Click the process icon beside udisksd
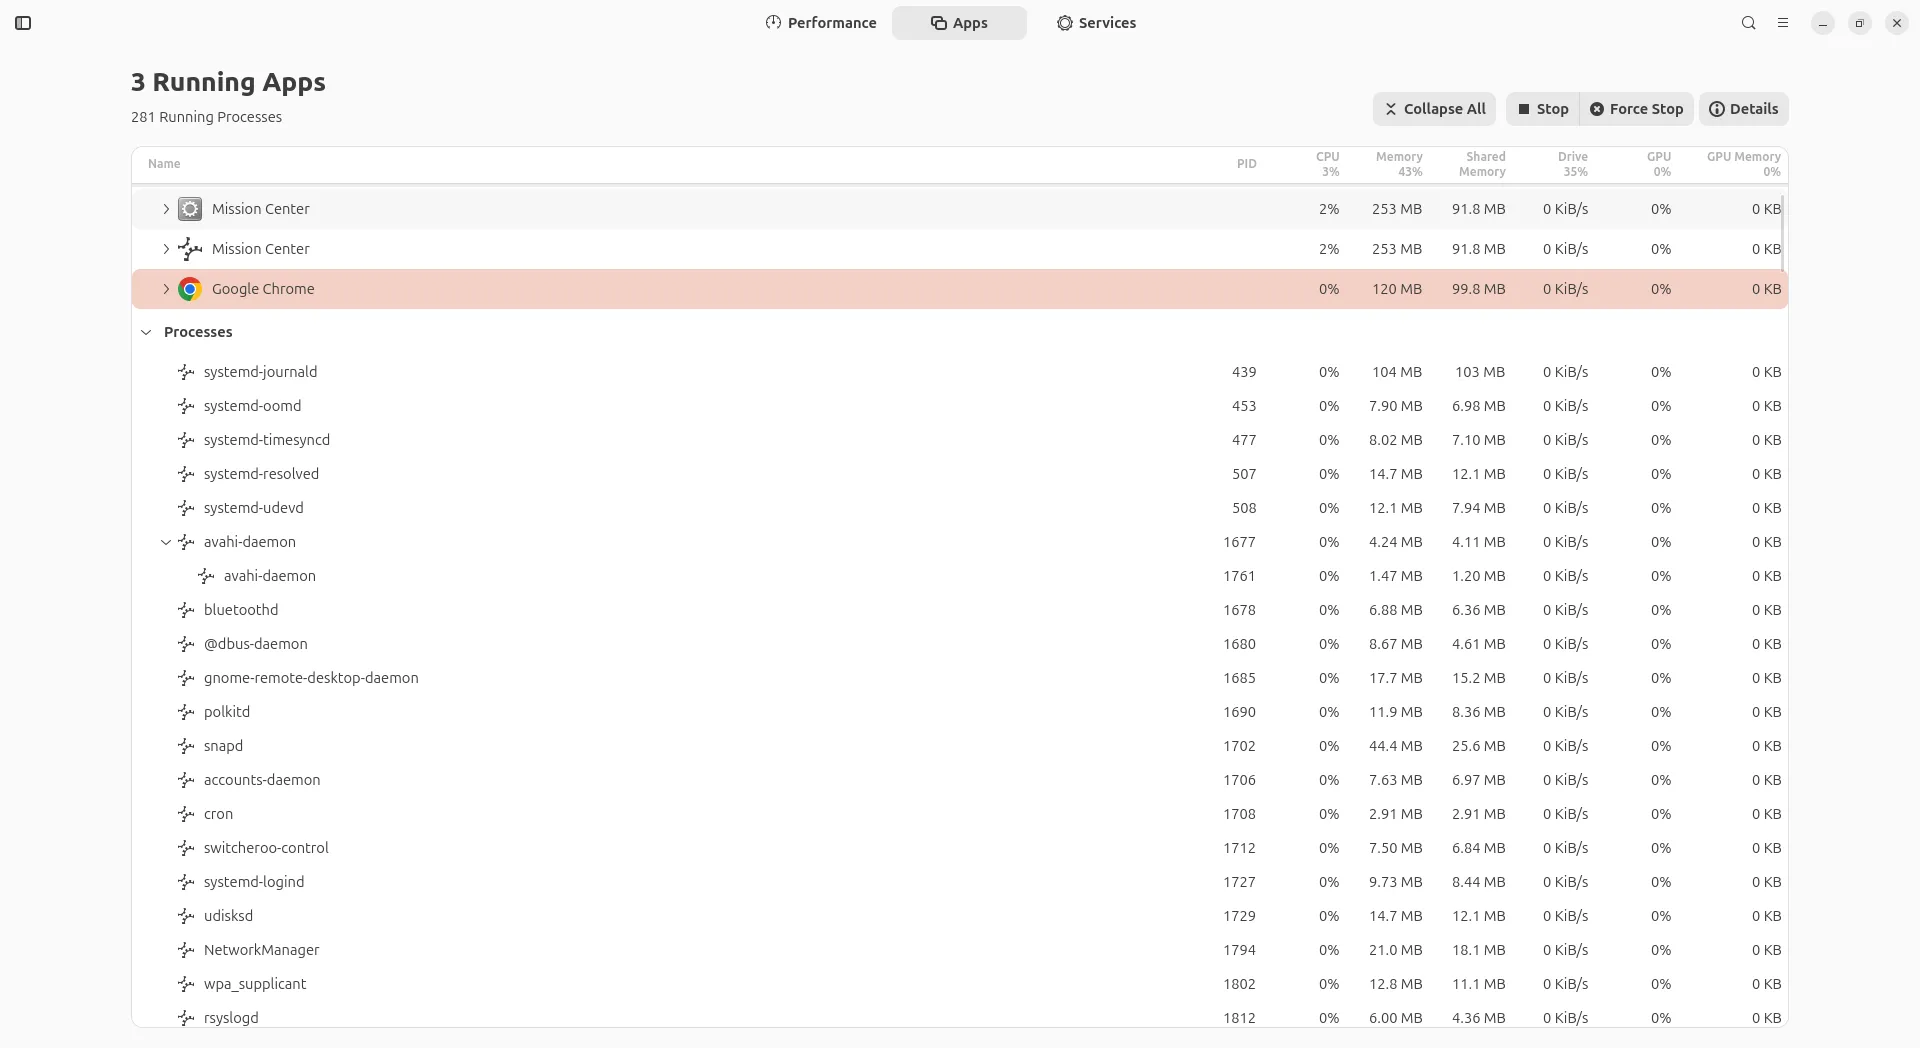The height and width of the screenshot is (1048, 1920). point(186,916)
